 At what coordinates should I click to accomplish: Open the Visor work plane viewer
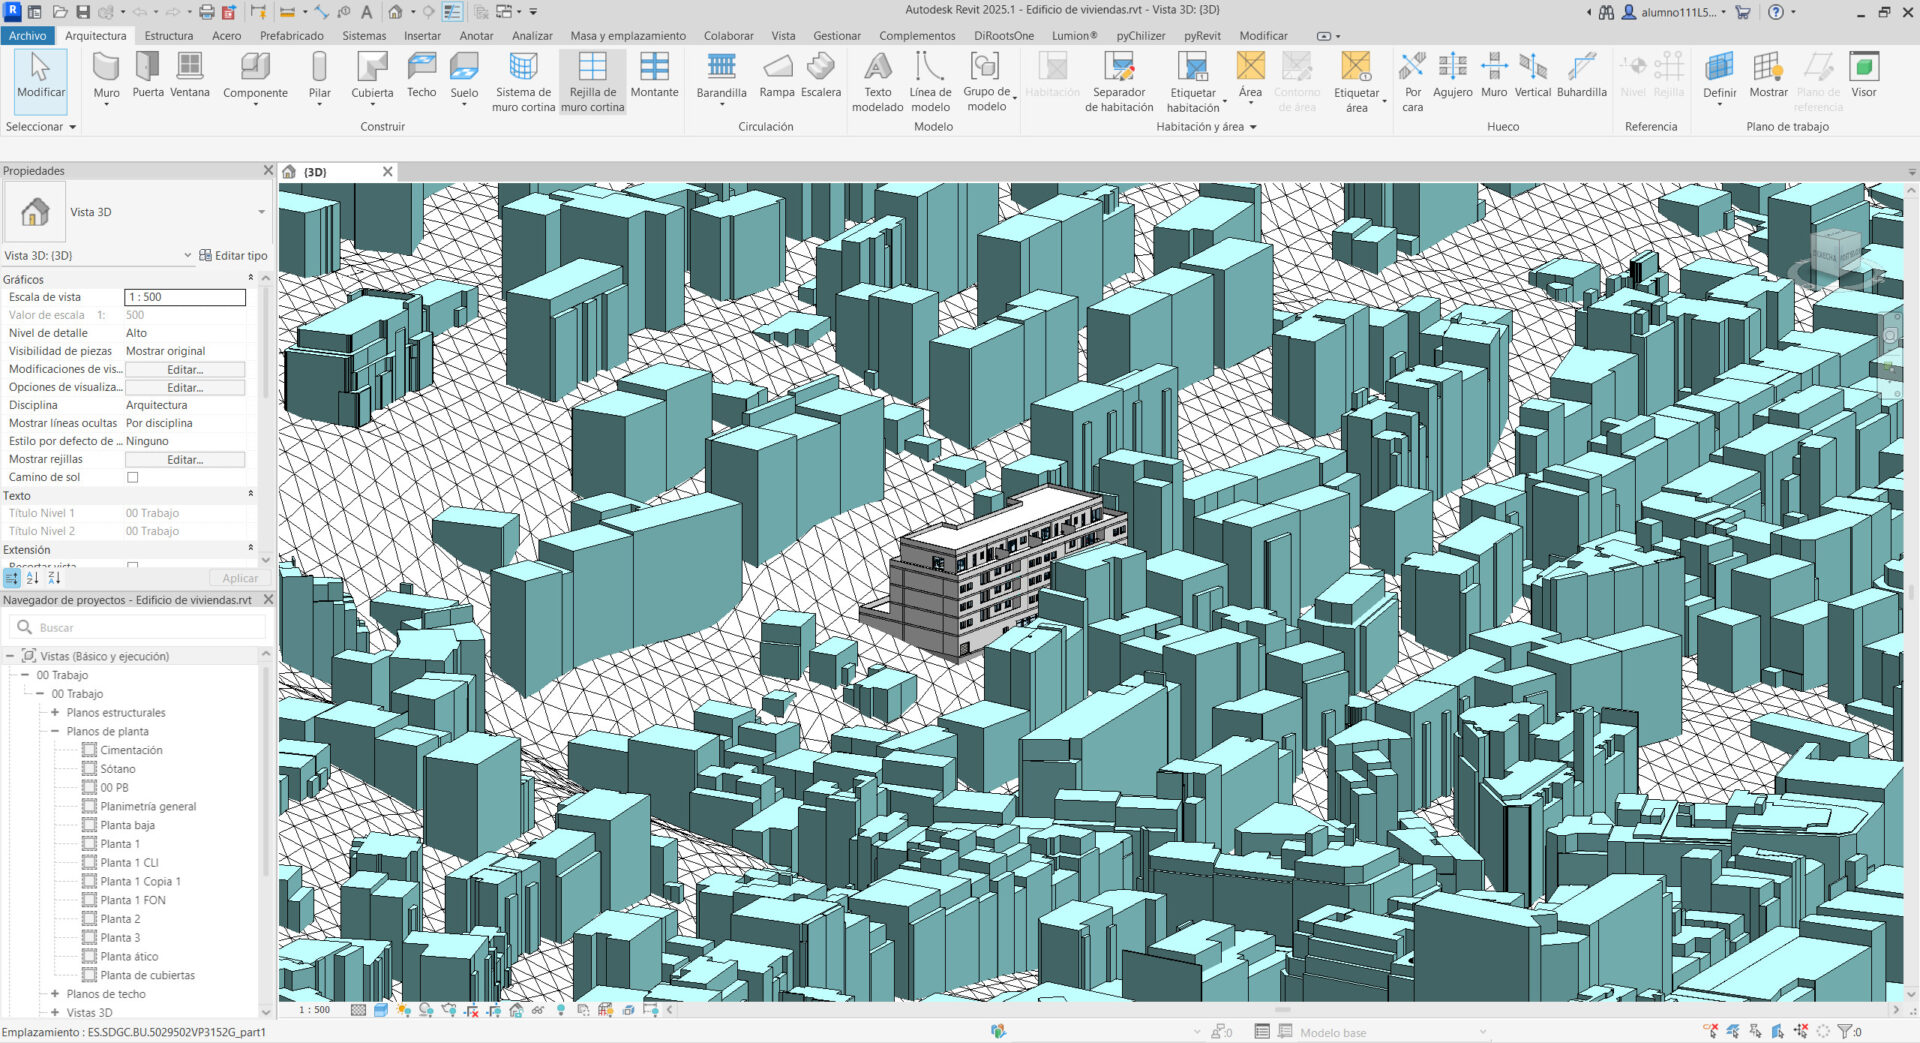pyautogui.click(x=1863, y=76)
